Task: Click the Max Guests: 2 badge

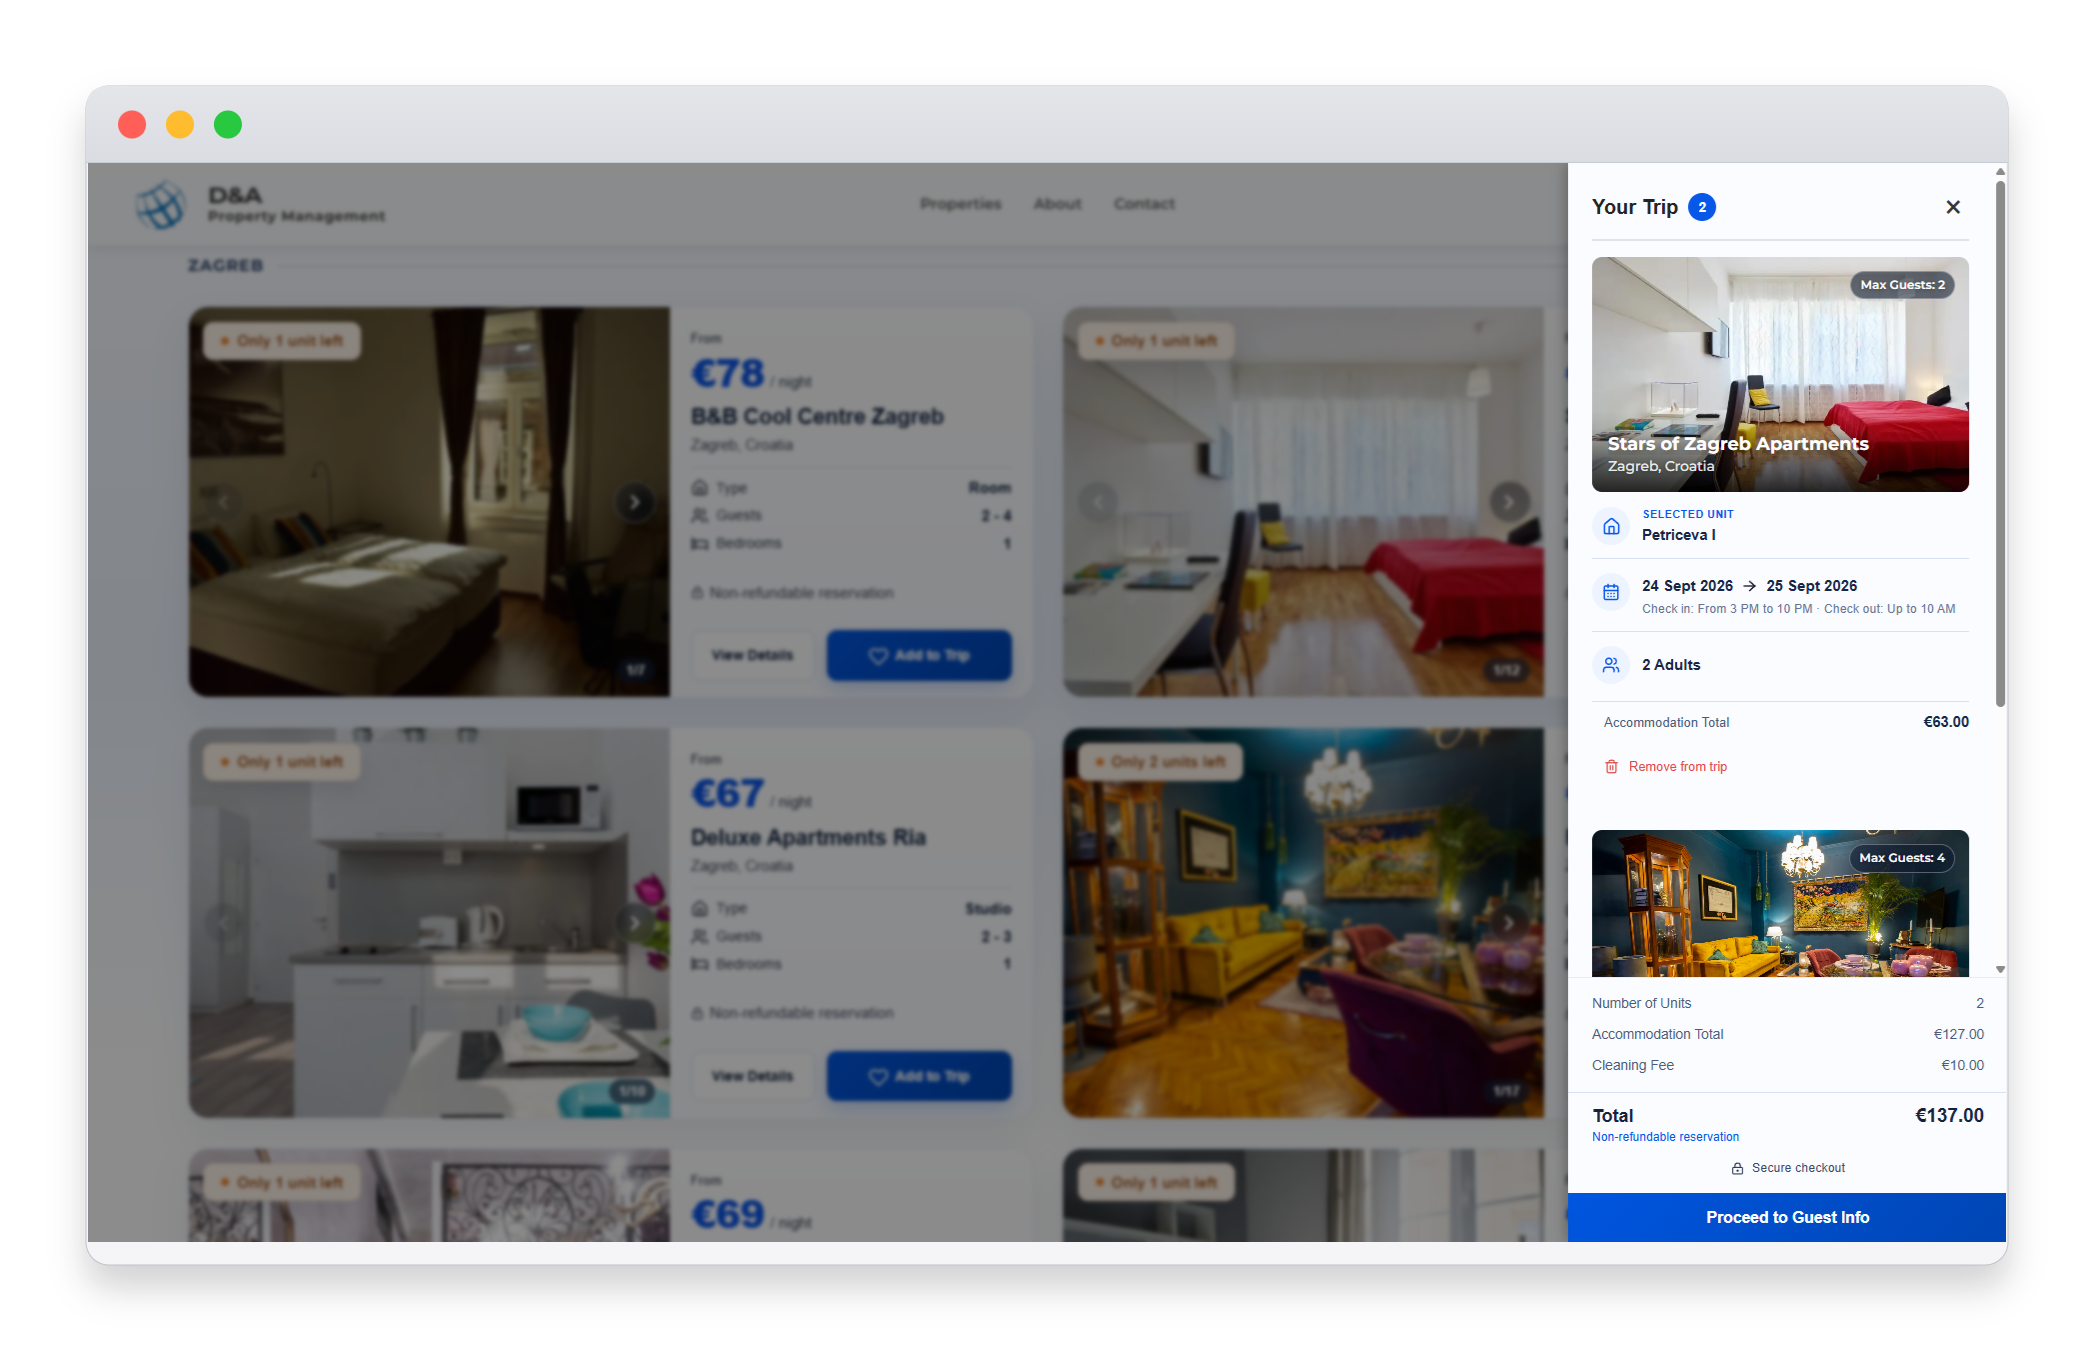Action: [1901, 285]
